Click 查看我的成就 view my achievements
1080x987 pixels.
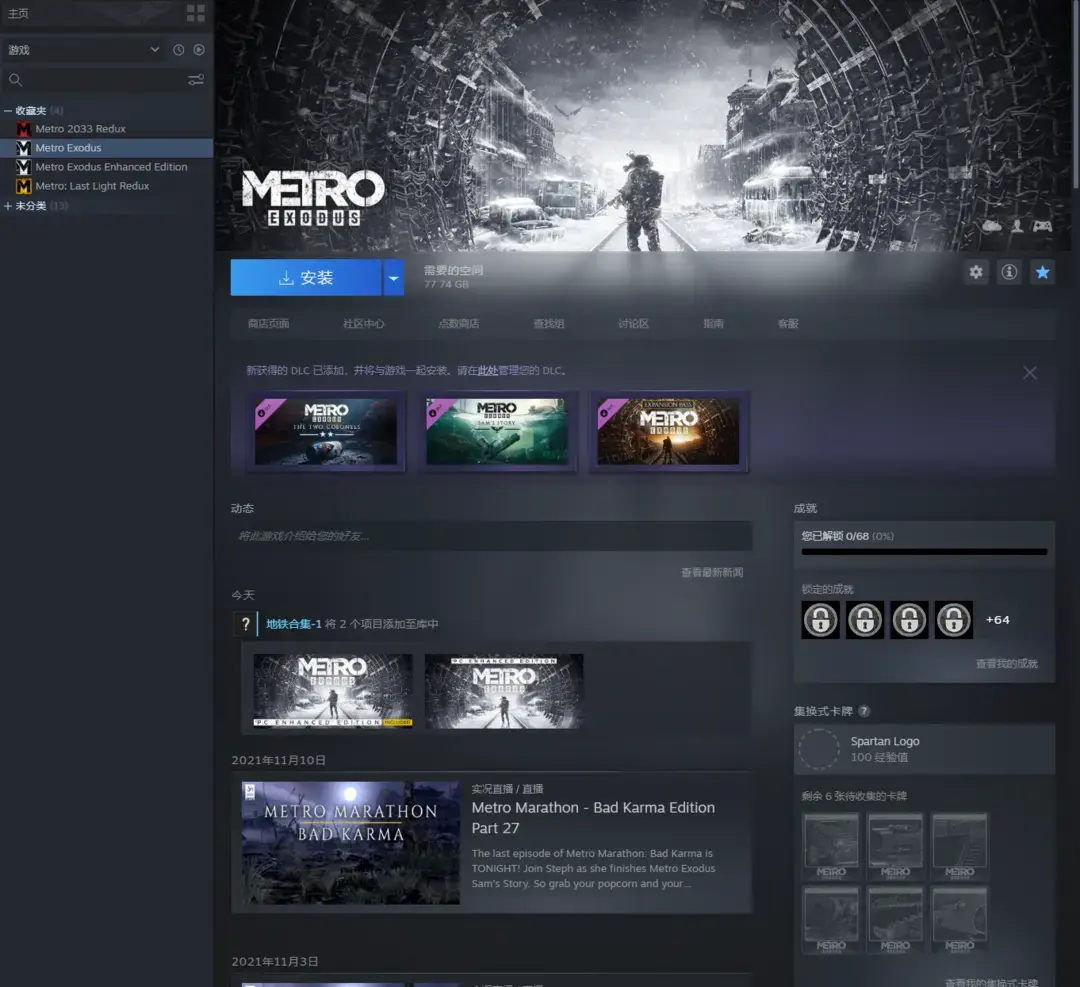[x=1007, y=664]
